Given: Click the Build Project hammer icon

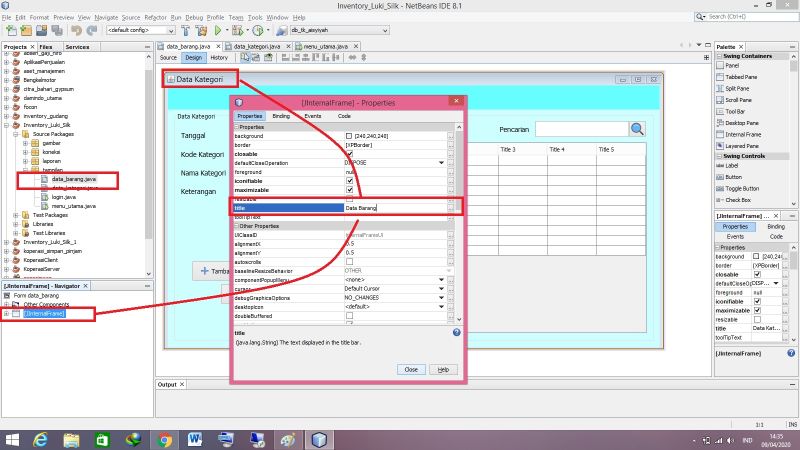Looking at the screenshot, I should [186, 31].
